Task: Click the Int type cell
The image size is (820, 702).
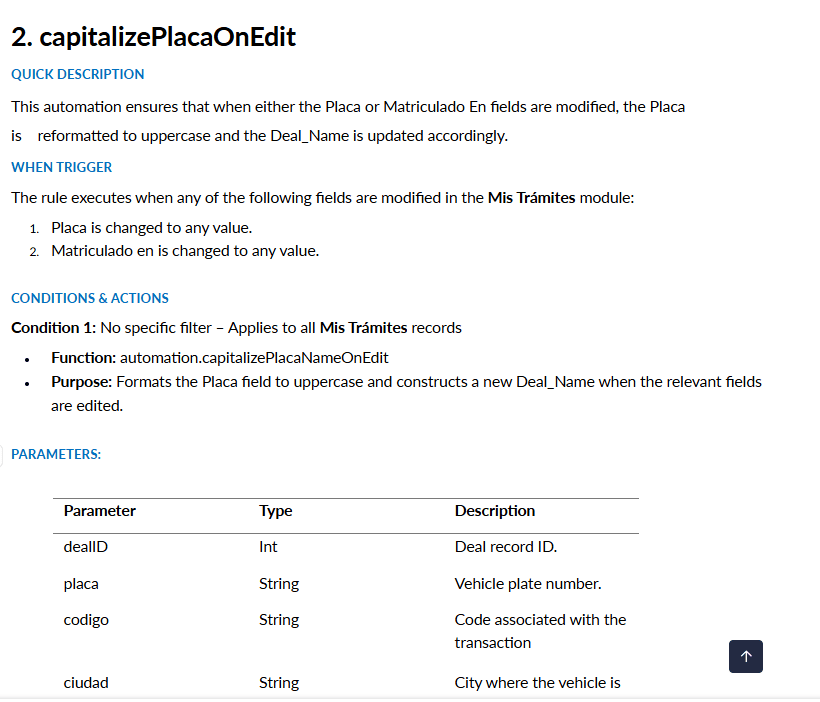Action: coord(268,547)
